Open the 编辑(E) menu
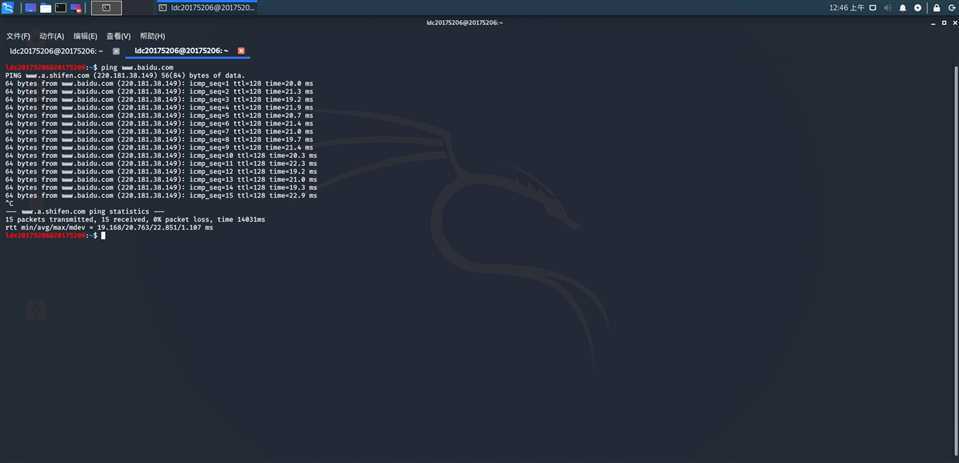Screen dimensions: 959x463 [x=85, y=36]
